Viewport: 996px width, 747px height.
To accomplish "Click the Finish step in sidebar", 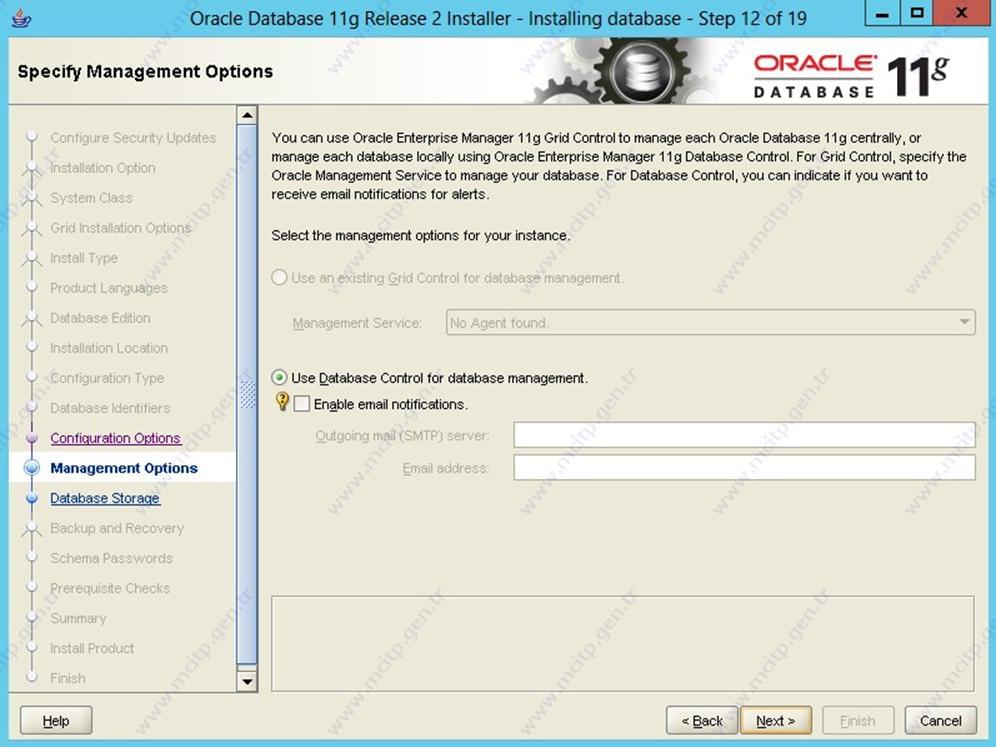I will point(68,678).
